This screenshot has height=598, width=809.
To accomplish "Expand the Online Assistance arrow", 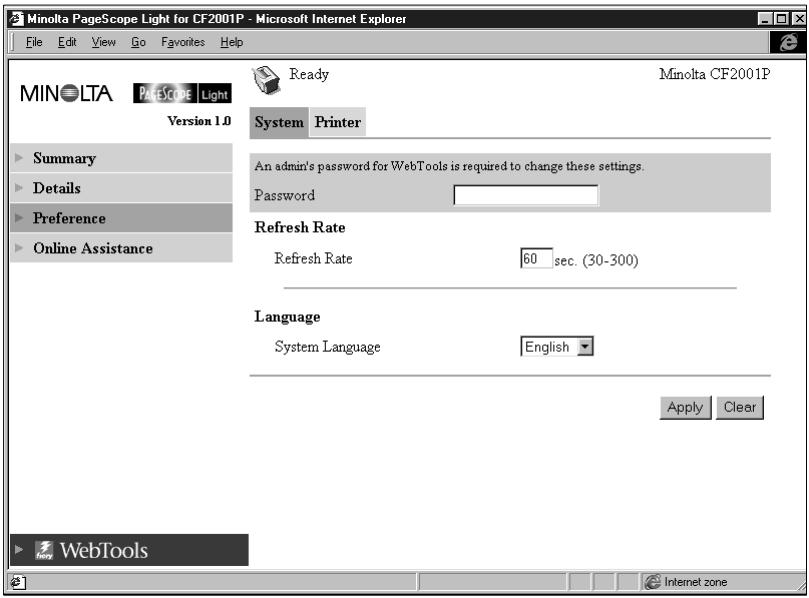I will coord(19,248).
